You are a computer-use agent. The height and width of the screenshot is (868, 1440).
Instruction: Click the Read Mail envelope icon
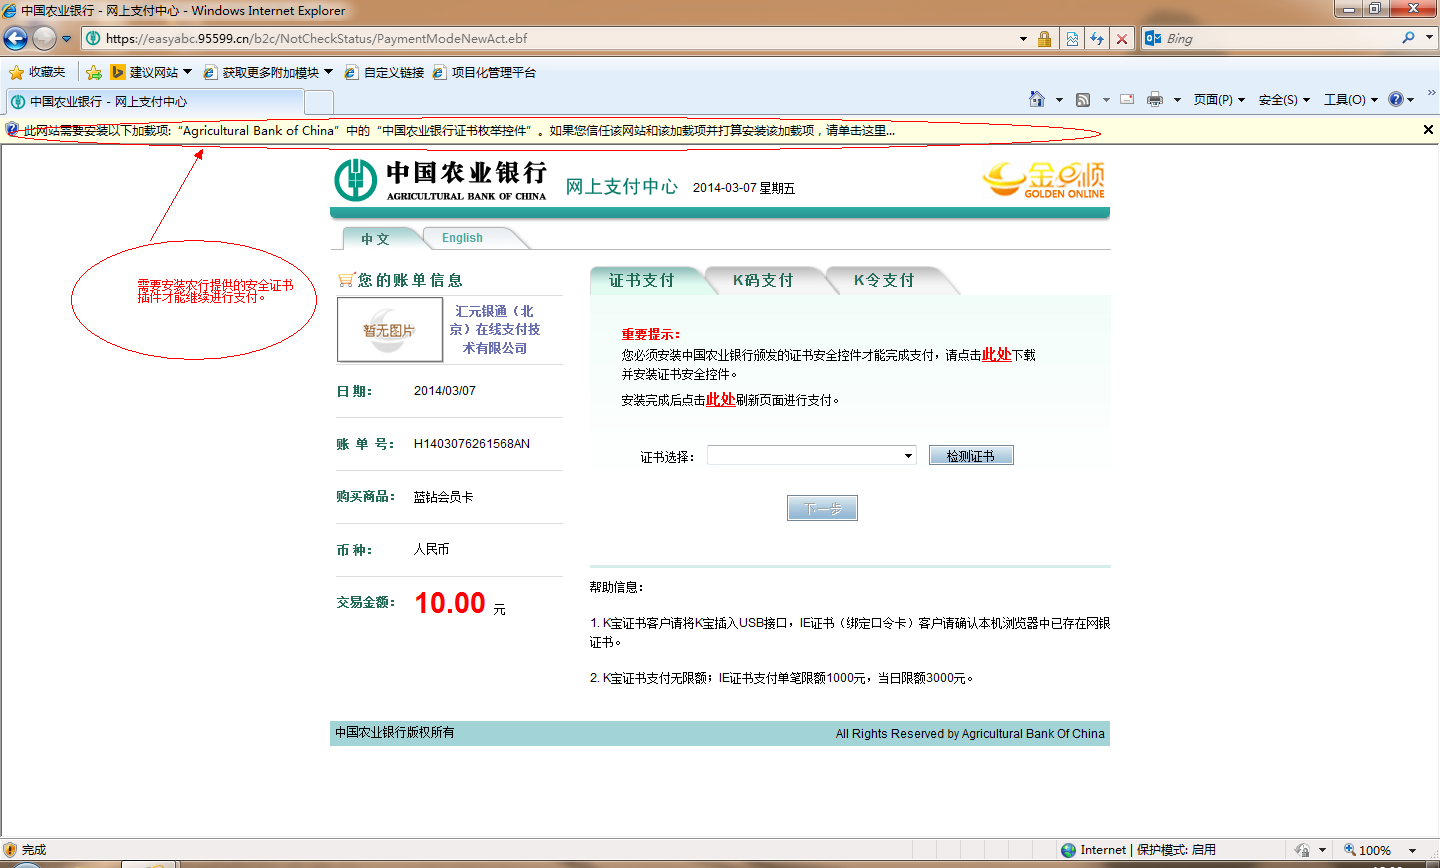point(1127,99)
